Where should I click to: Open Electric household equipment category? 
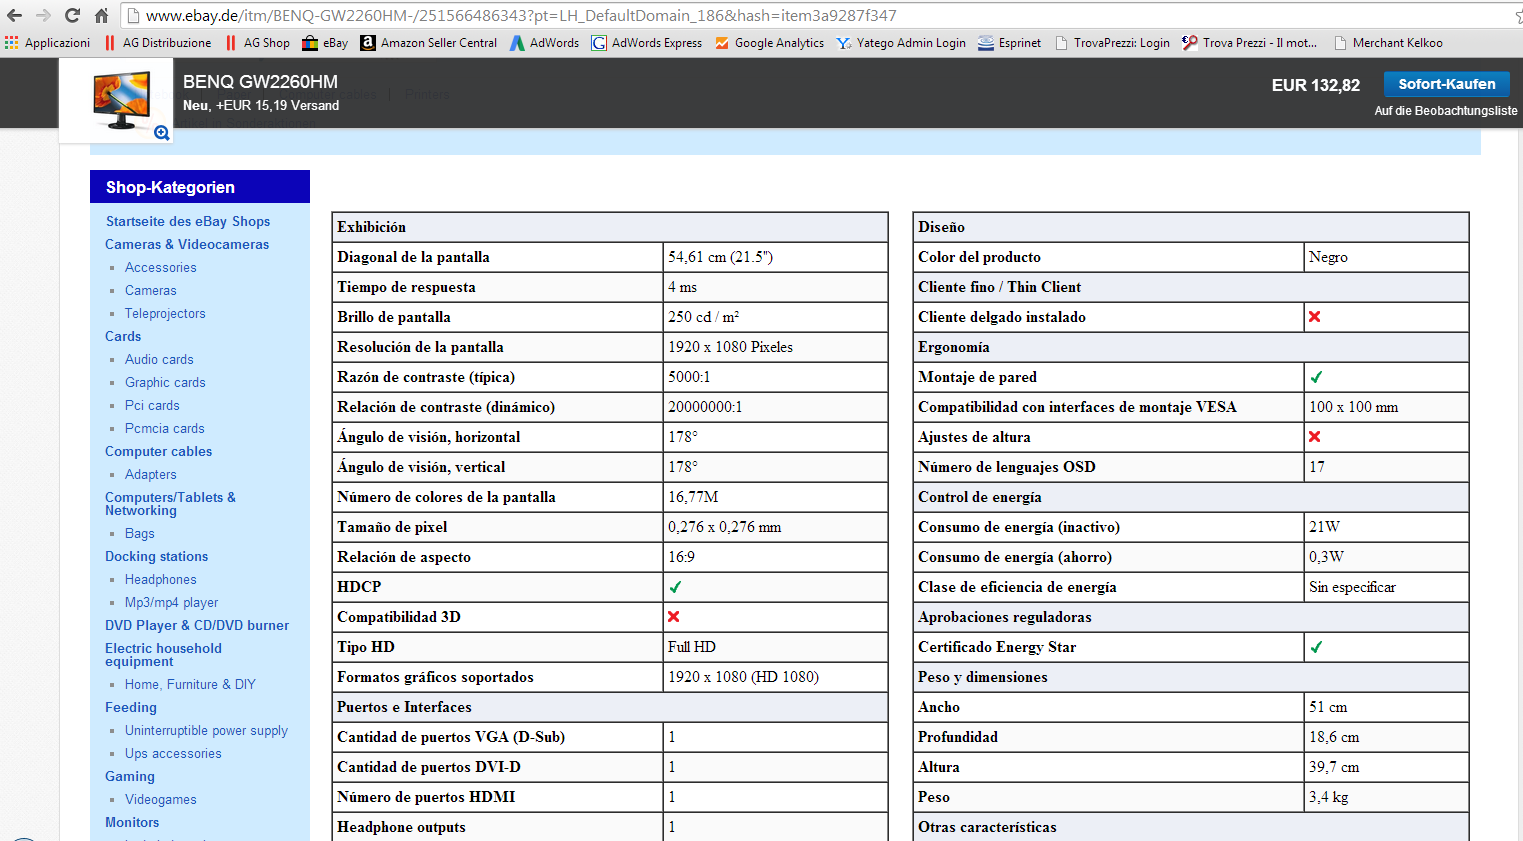[x=163, y=654]
